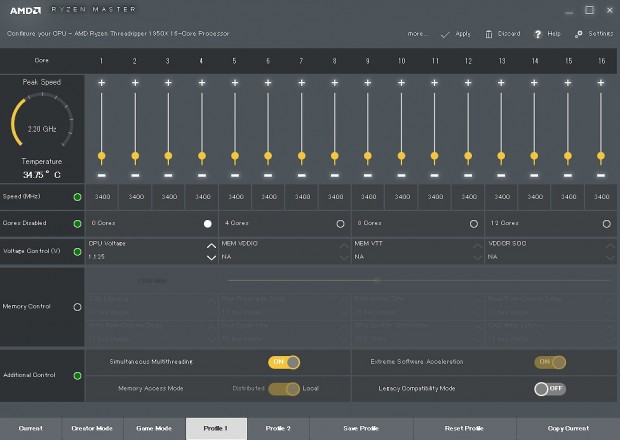The image size is (620, 440).
Task: Increase core 15 speed with plus icon
Action: (568, 83)
